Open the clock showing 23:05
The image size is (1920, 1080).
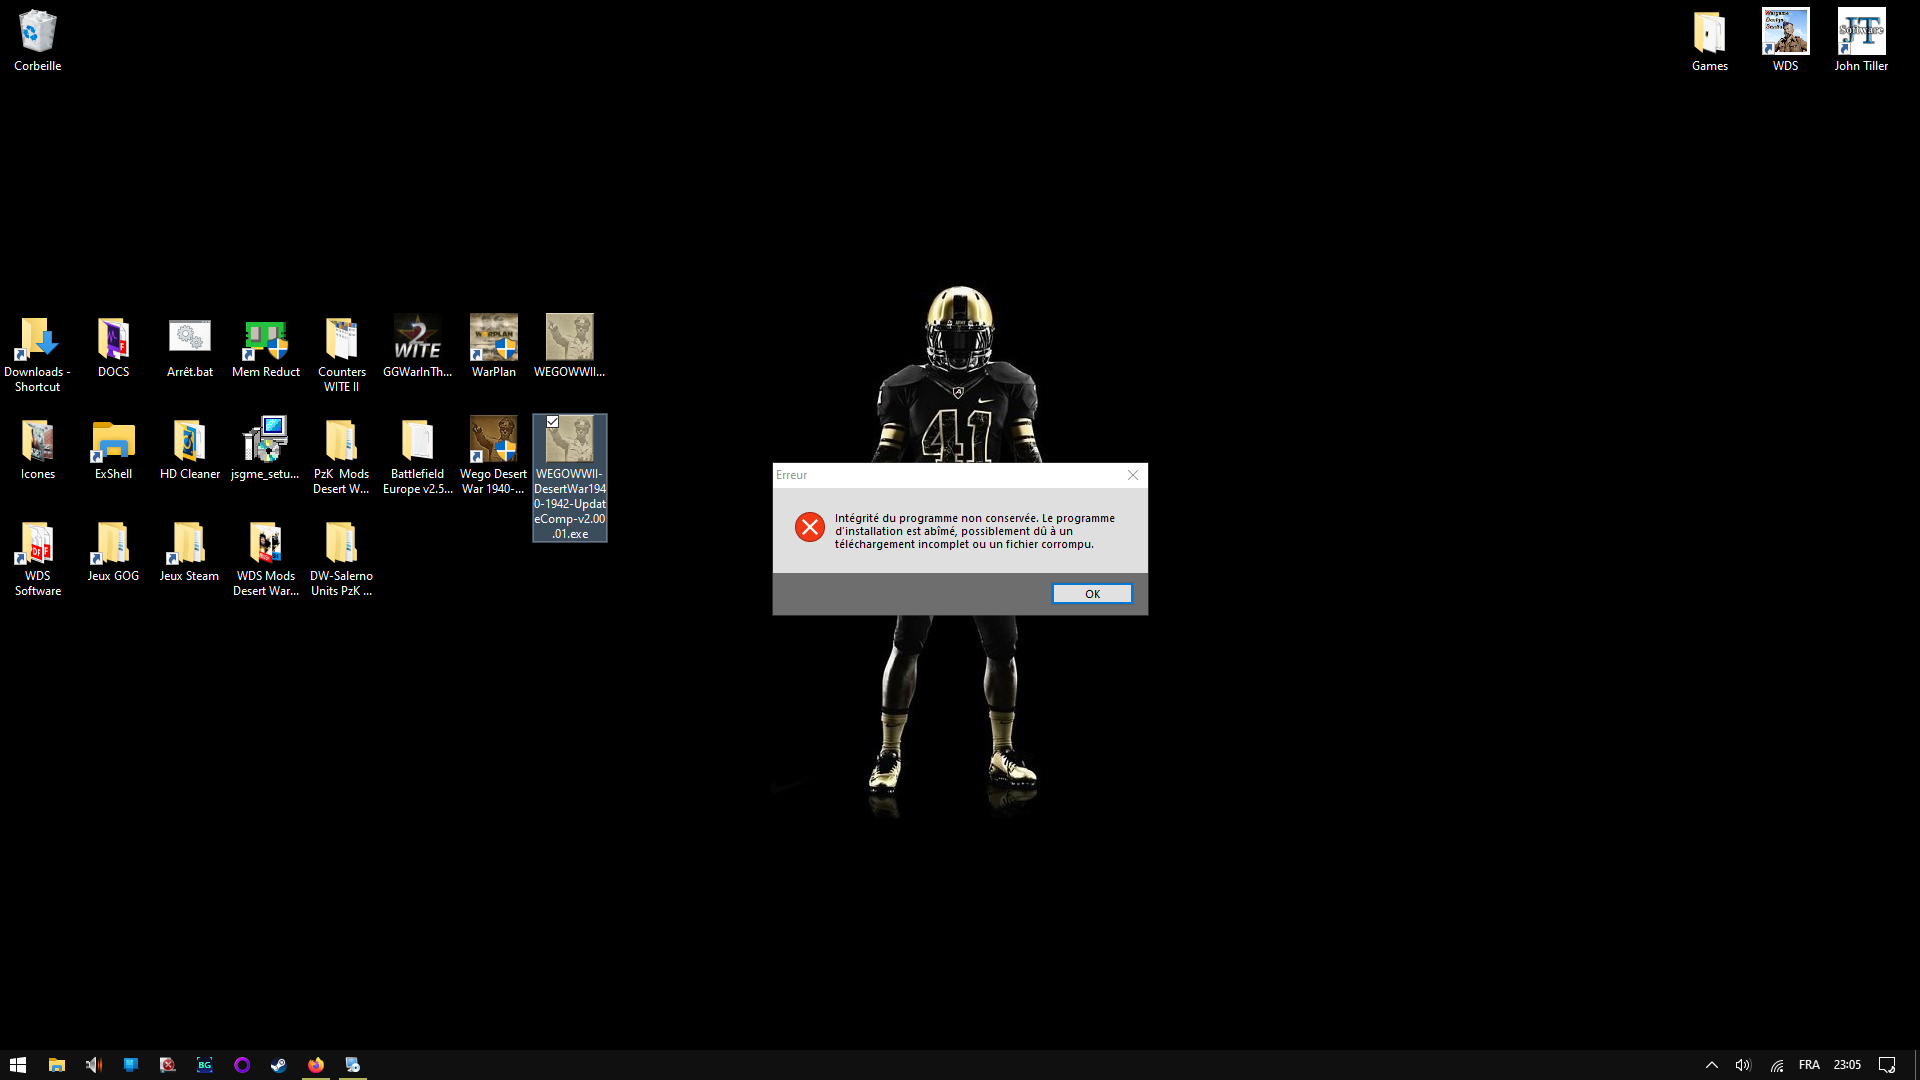1847,1065
